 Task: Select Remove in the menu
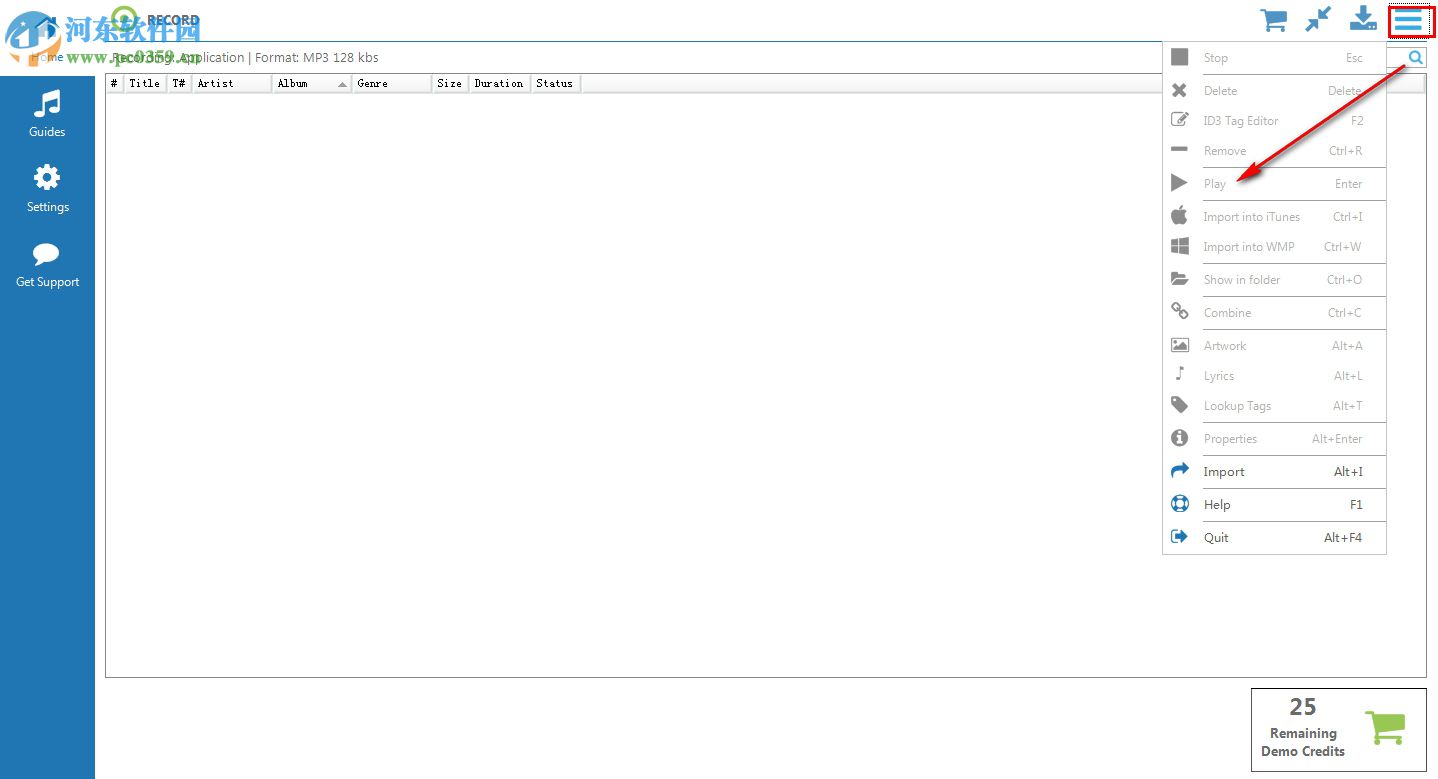1274,151
